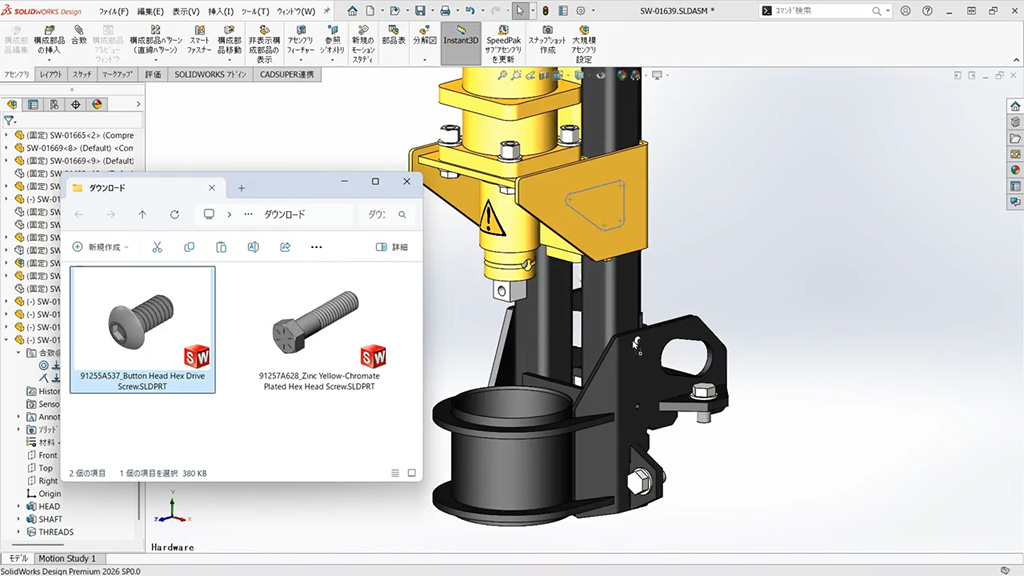Click the スナップショット作成 snapshot icon

[x=547, y=31]
